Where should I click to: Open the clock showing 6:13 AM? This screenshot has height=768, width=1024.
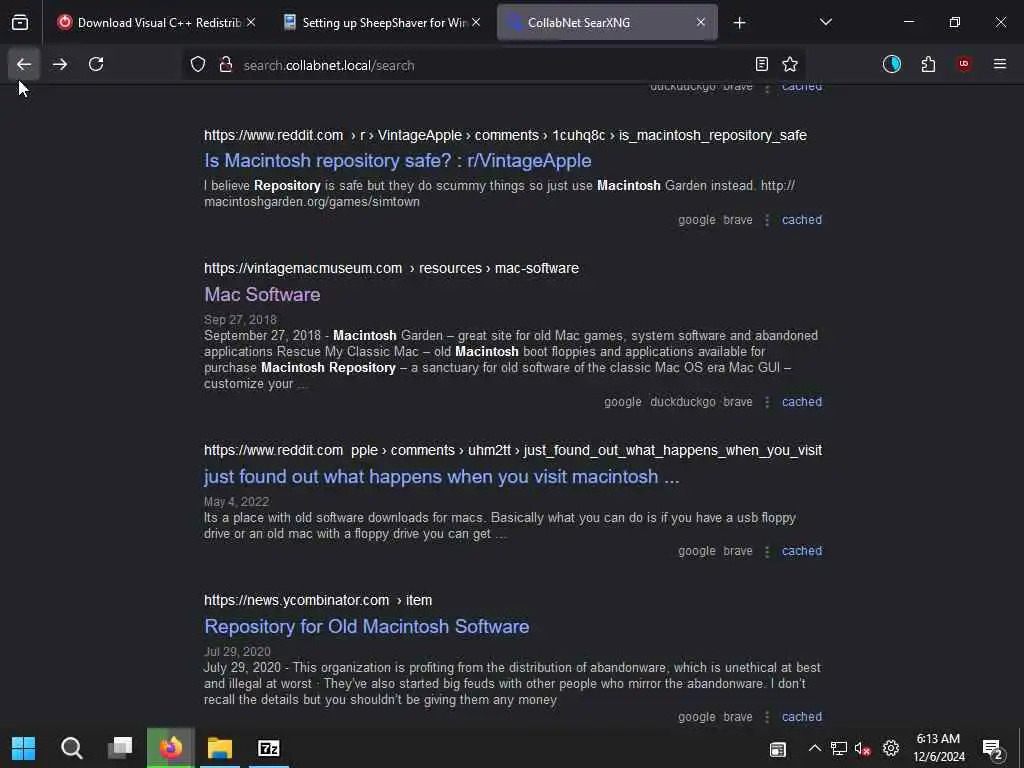(x=938, y=748)
